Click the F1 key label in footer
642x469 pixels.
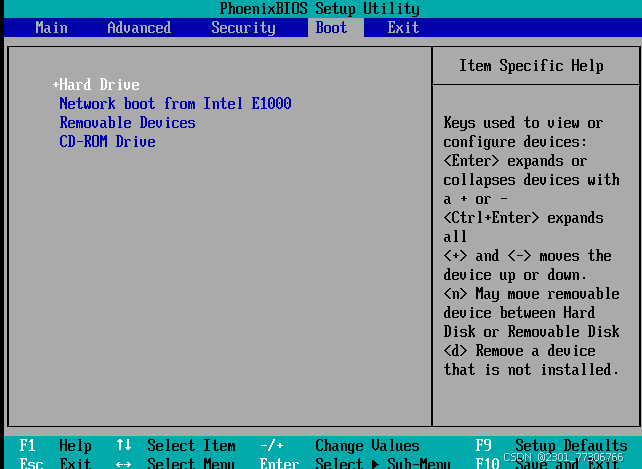[27, 445]
